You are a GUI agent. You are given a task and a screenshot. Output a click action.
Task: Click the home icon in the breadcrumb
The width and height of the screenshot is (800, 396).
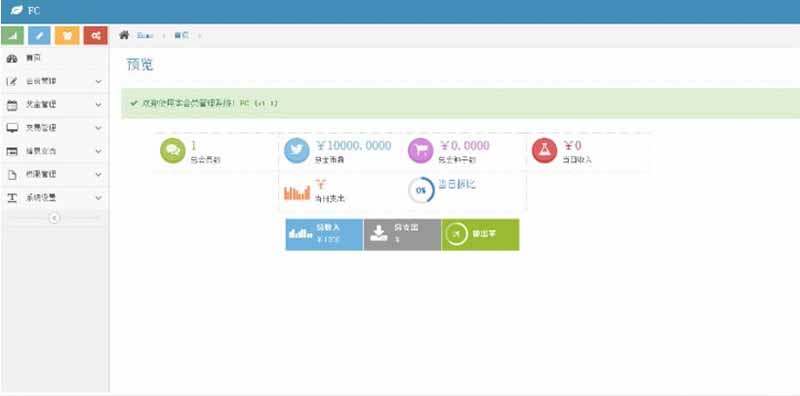point(124,35)
